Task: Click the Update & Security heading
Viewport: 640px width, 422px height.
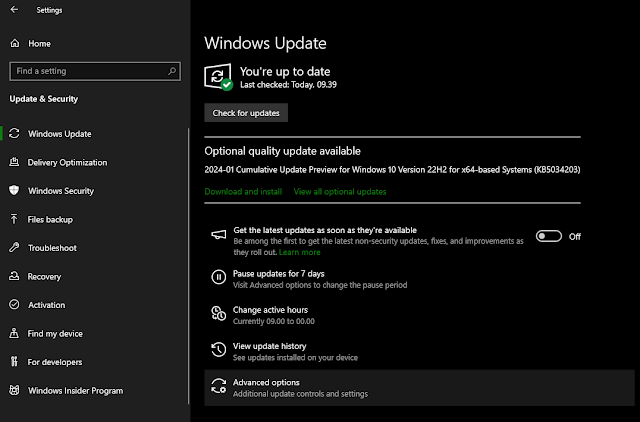Action: point(44,99)
